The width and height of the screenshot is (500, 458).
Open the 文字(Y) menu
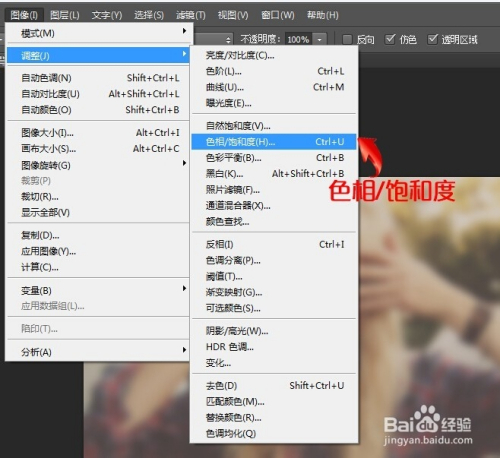(x=107, y=15)
